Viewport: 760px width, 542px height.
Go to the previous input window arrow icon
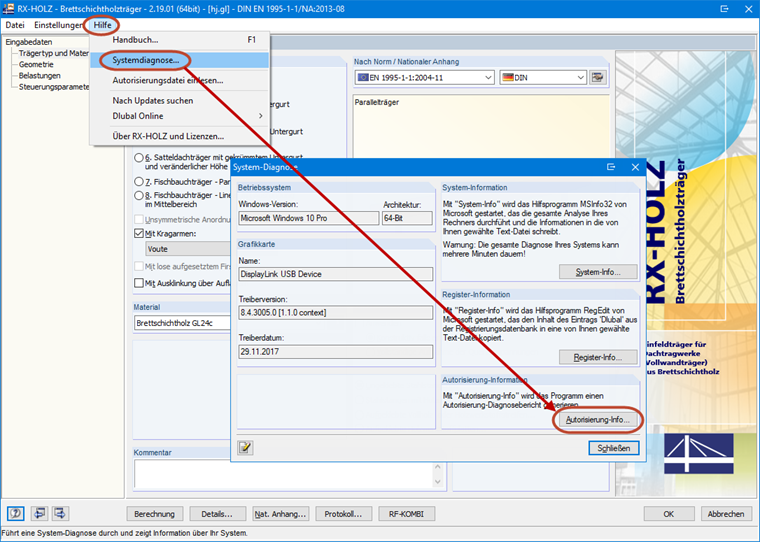[x=39, y=513]
